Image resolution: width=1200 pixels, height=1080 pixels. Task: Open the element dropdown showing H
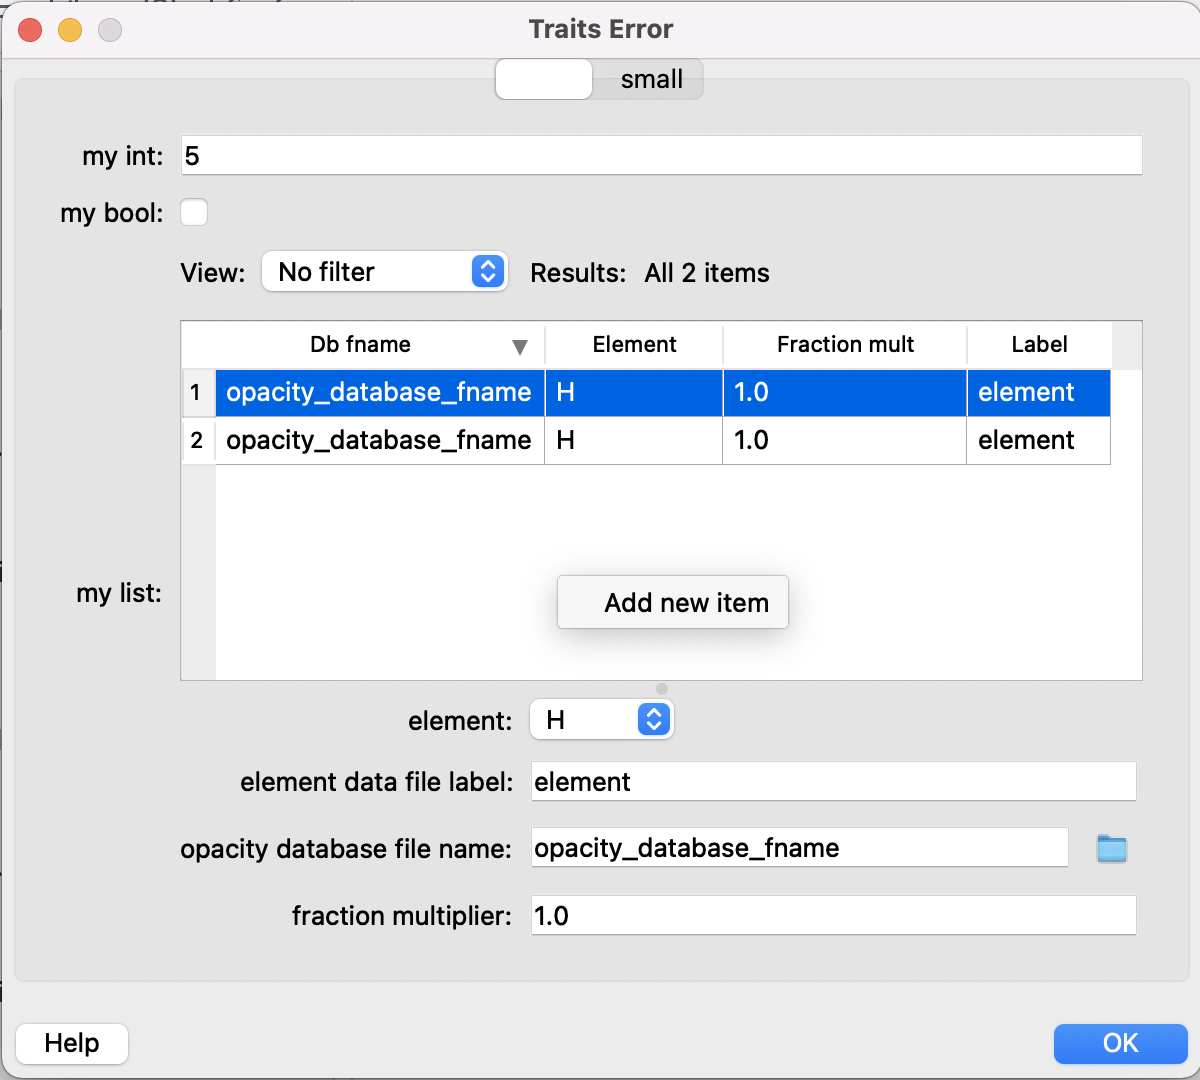(x=580, y=719)
